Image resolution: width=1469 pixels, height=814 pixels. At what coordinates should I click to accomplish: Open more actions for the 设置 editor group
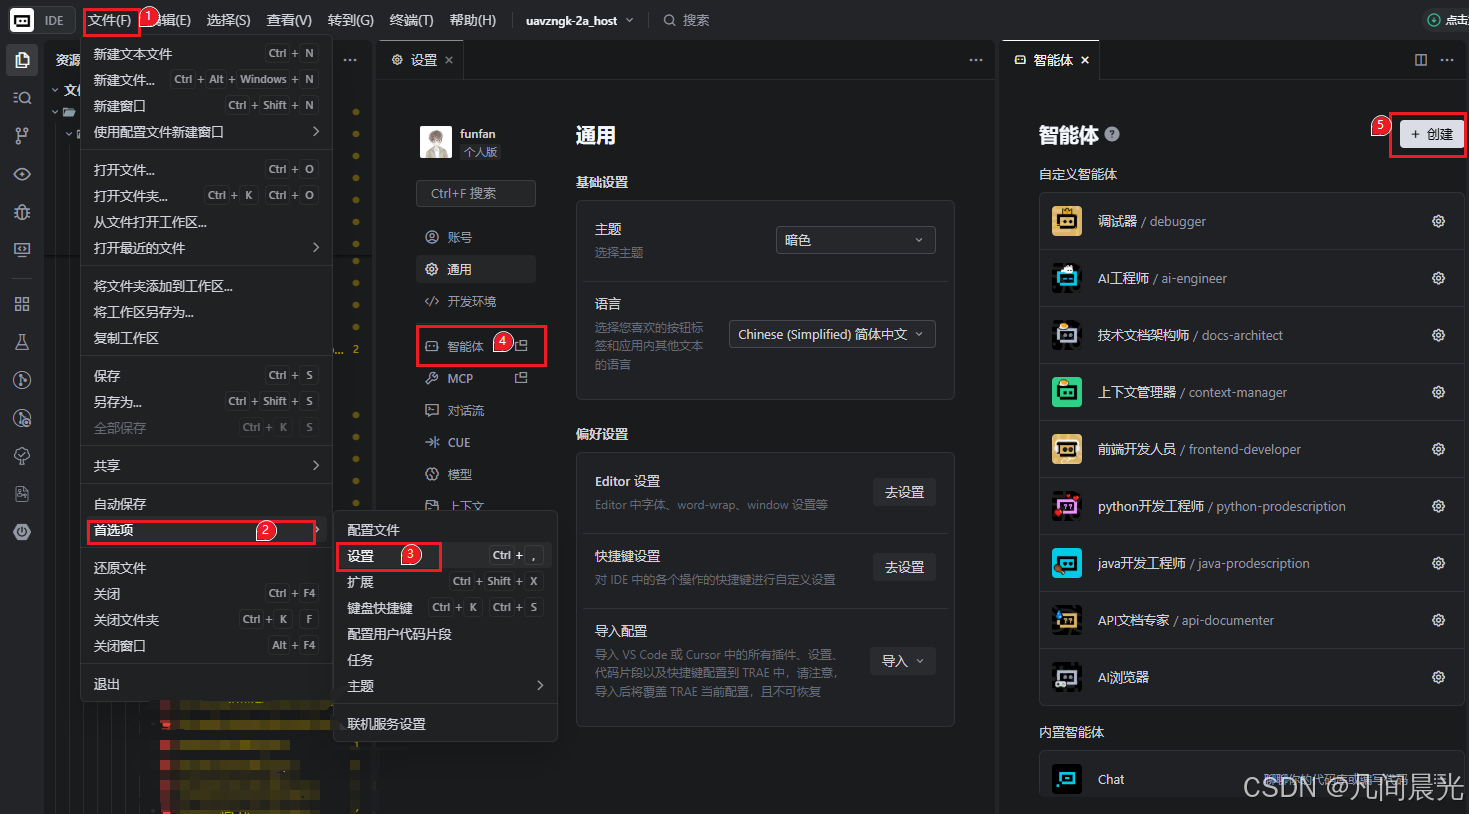(976, 60)
